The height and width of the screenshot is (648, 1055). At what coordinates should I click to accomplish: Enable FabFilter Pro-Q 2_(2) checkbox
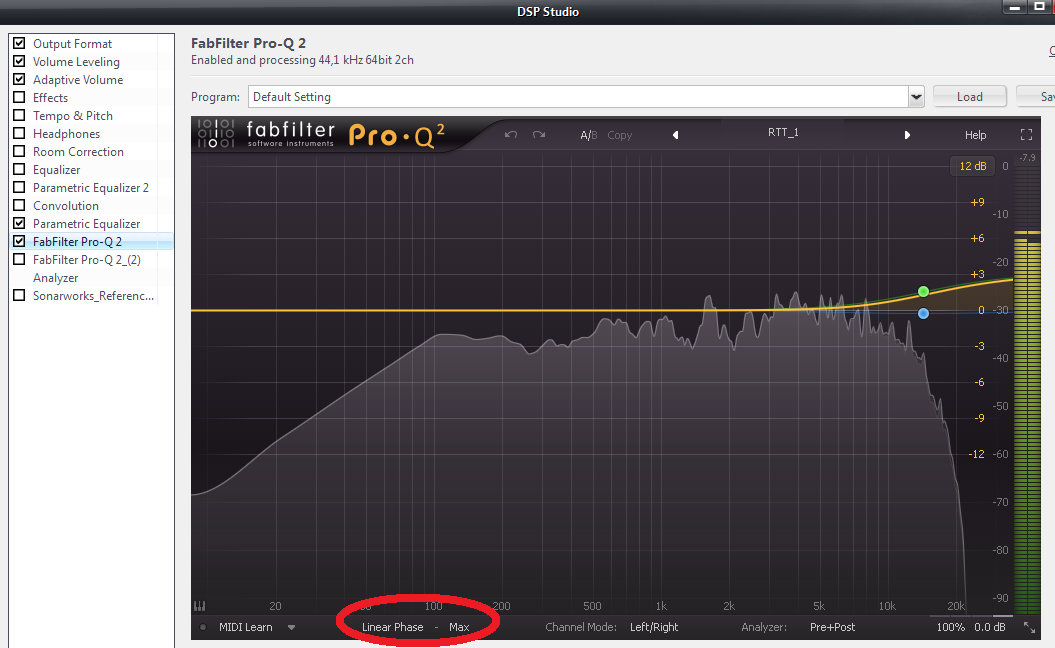[20, 259]
